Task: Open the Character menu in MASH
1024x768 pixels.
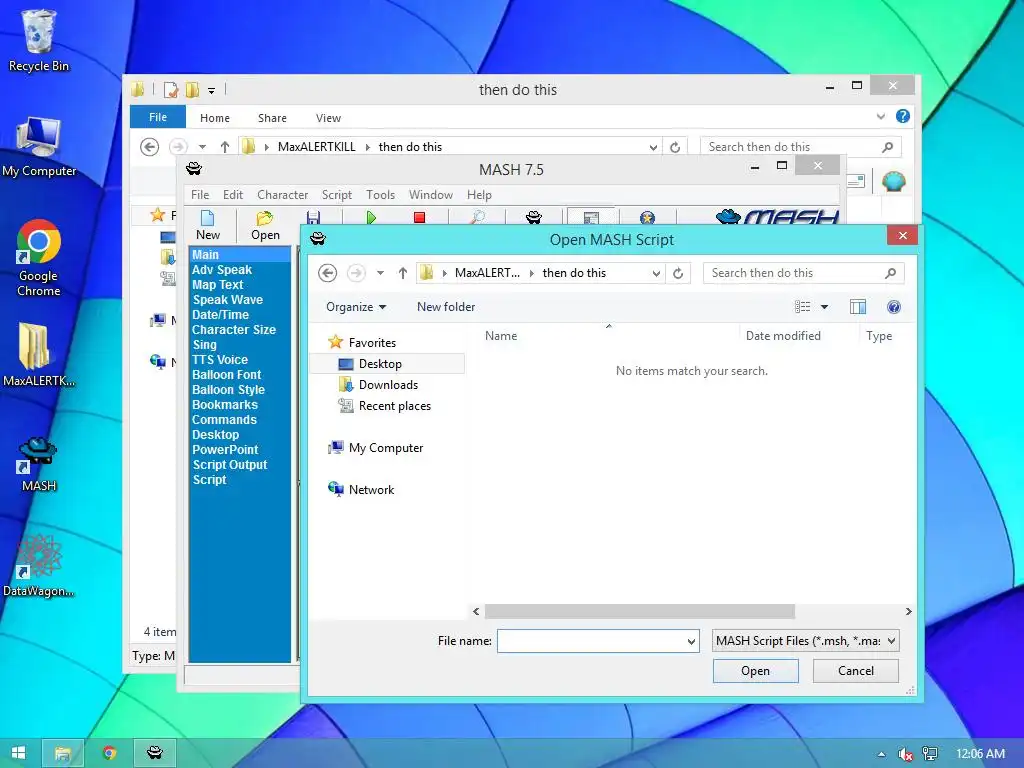Action: (282, 195)
